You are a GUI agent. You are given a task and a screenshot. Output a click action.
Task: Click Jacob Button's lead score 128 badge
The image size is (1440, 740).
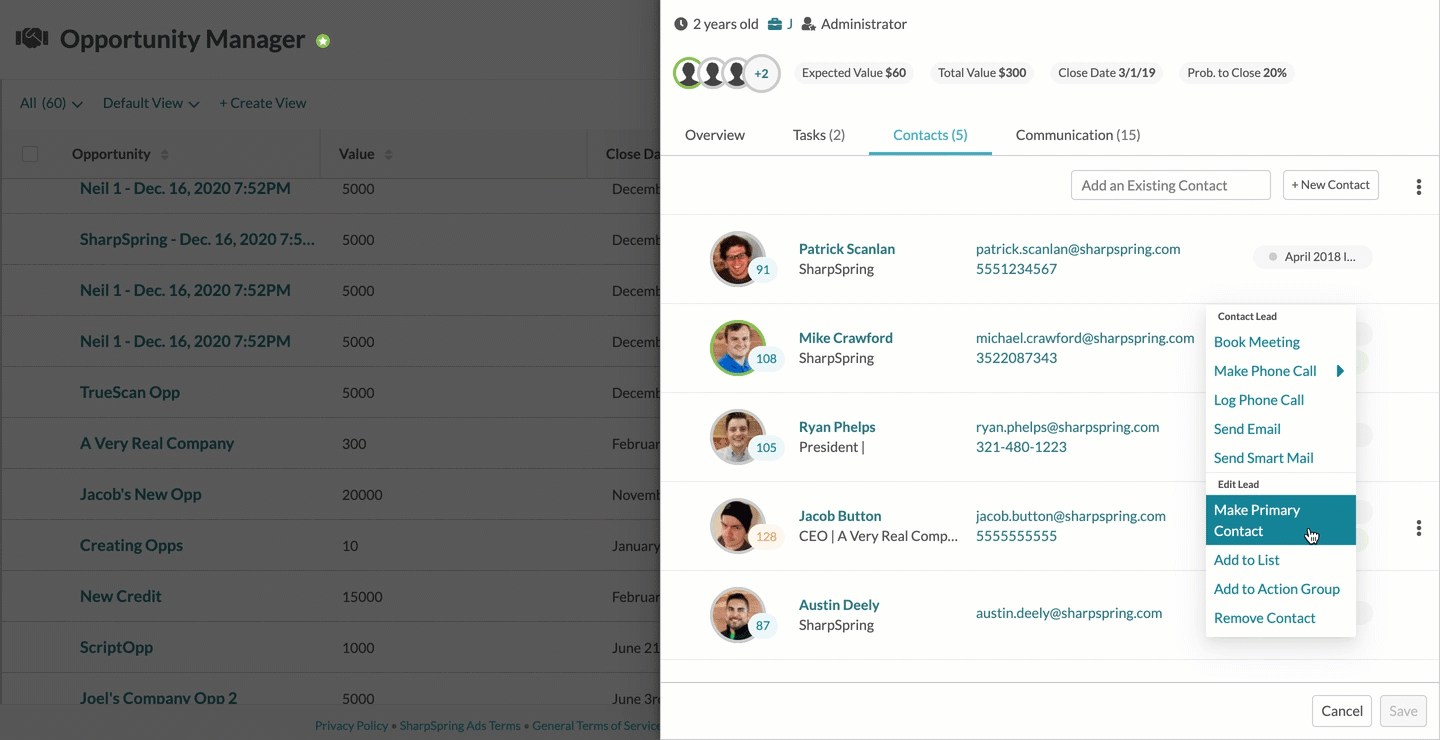766,537
